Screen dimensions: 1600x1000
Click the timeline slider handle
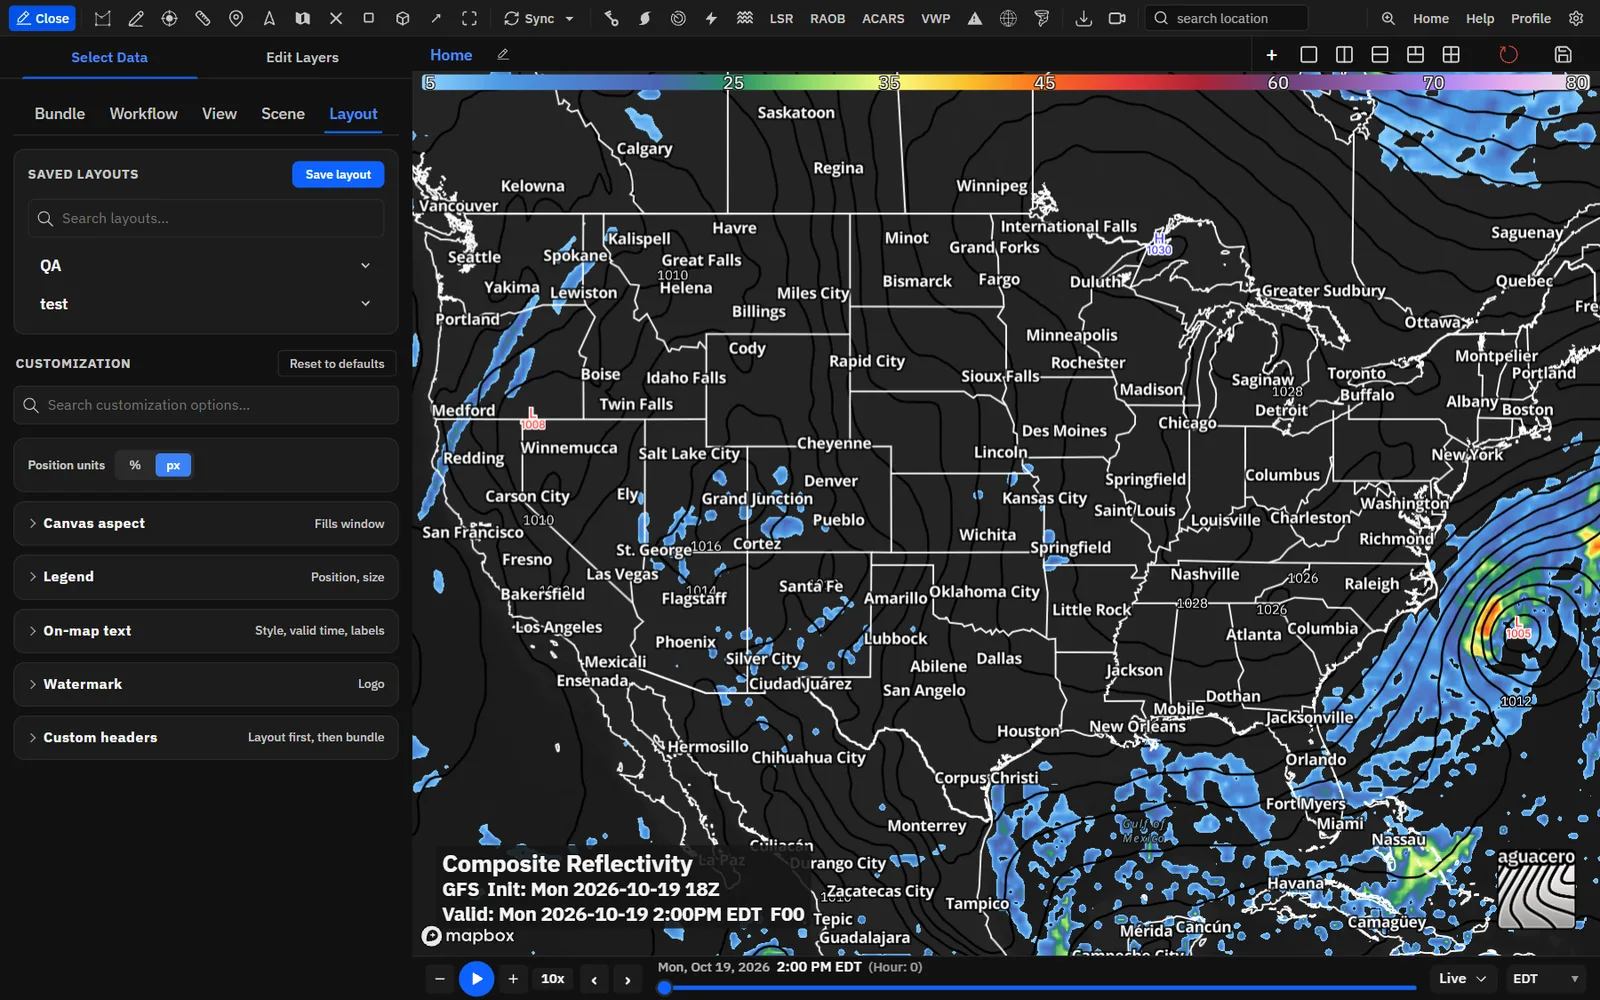point(664,988)
